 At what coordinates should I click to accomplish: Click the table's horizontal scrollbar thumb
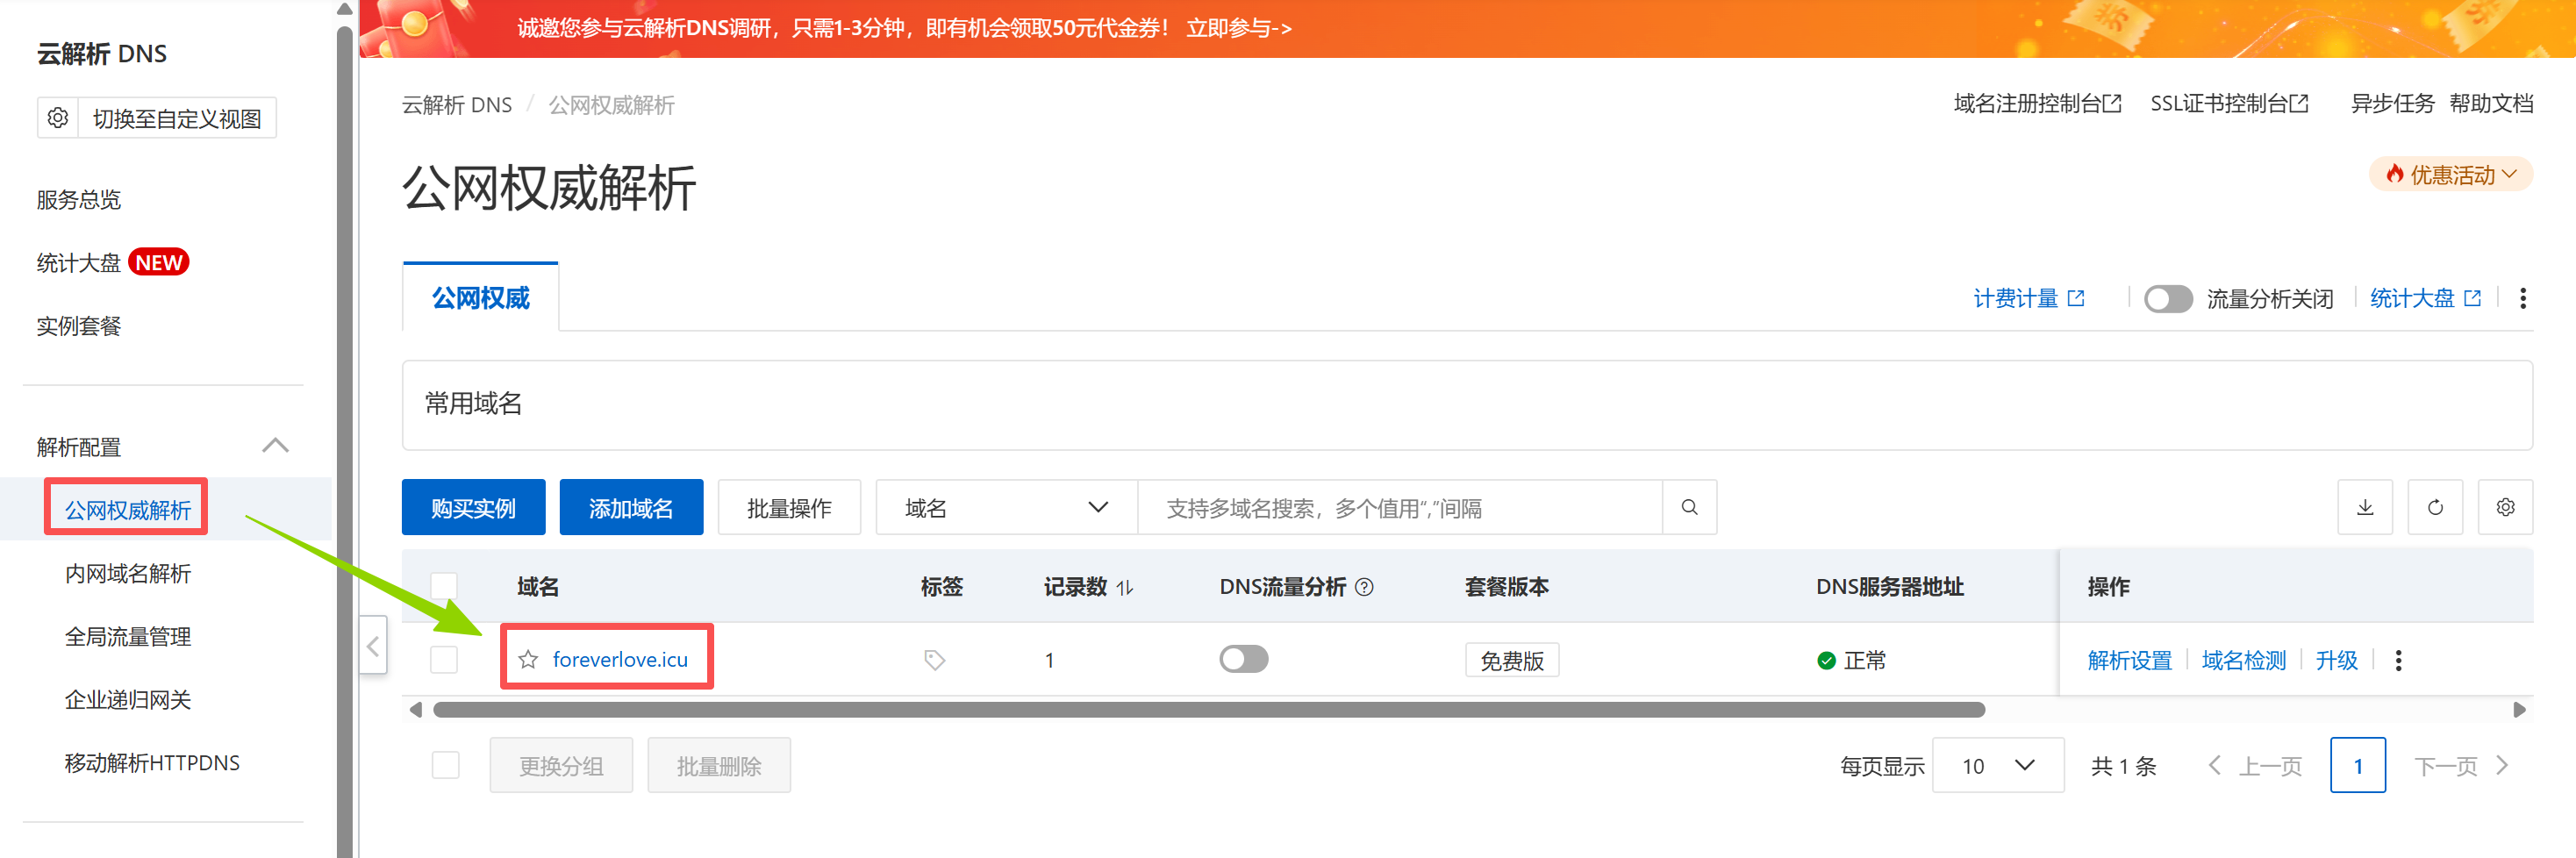pos(1209,710)
